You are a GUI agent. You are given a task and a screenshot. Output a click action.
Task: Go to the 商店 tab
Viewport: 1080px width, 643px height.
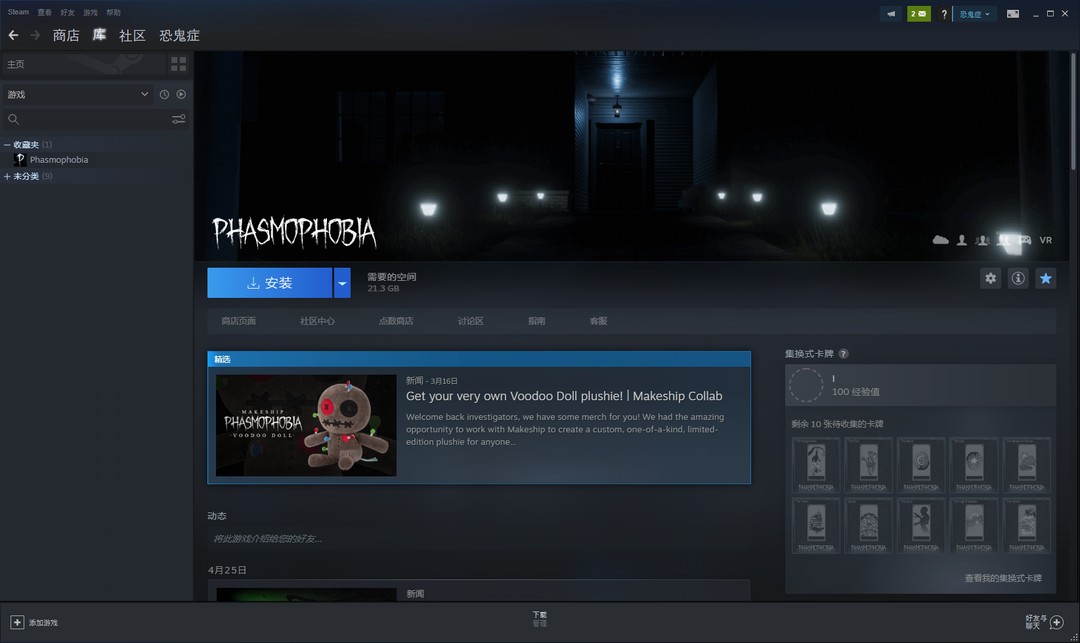(66, 35)
